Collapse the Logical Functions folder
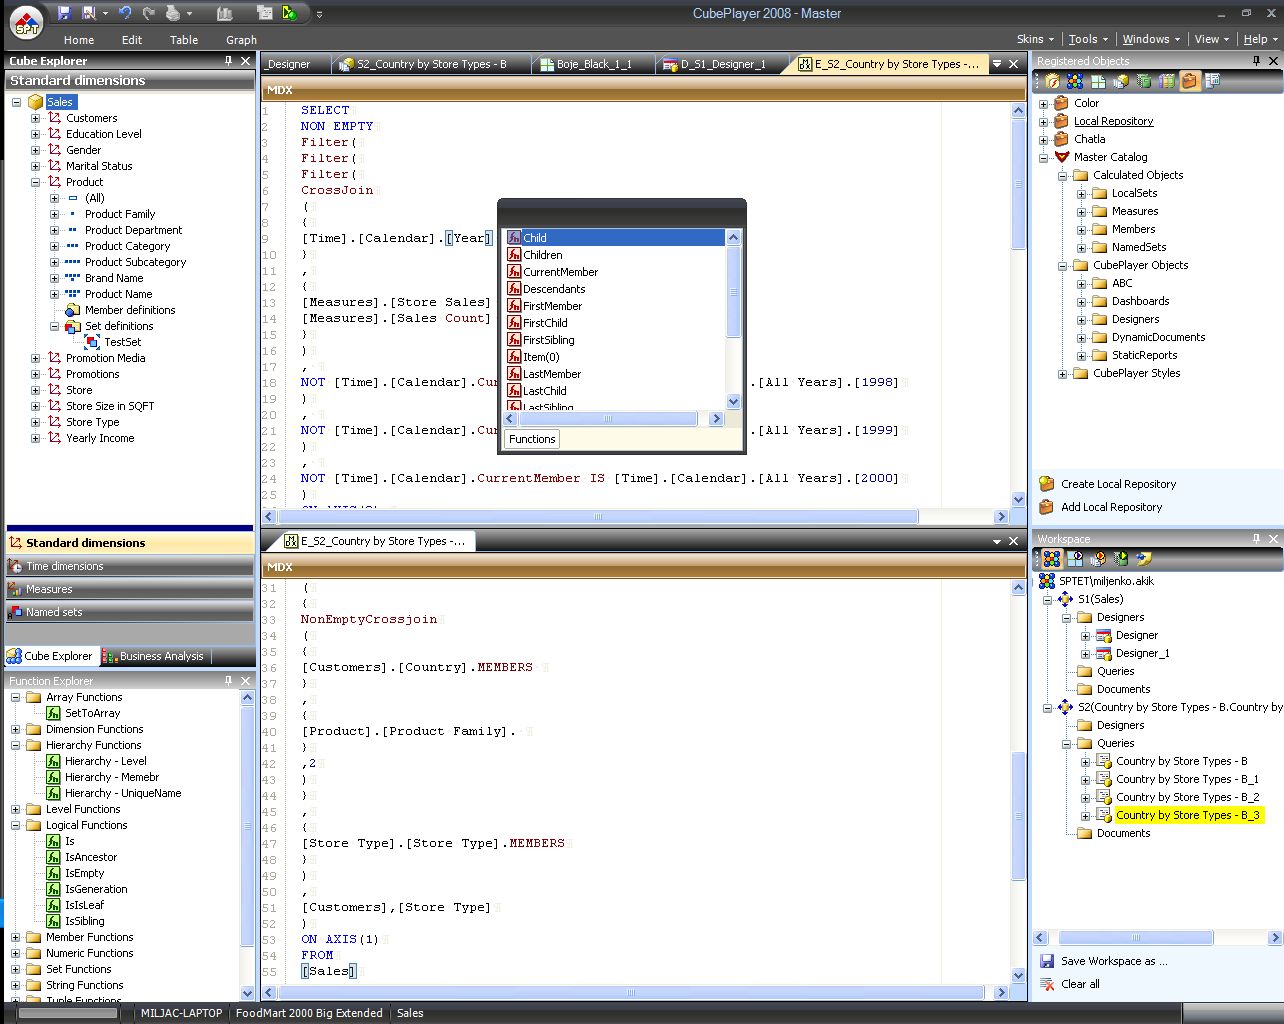Screen dimensions: 1284x1024 [x=15, y=825]
